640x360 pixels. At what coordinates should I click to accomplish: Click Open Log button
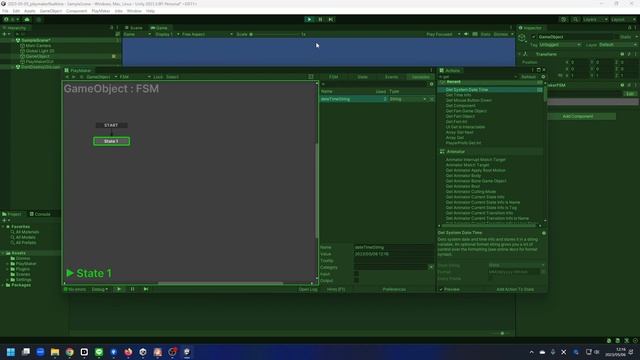coord(308,289)
